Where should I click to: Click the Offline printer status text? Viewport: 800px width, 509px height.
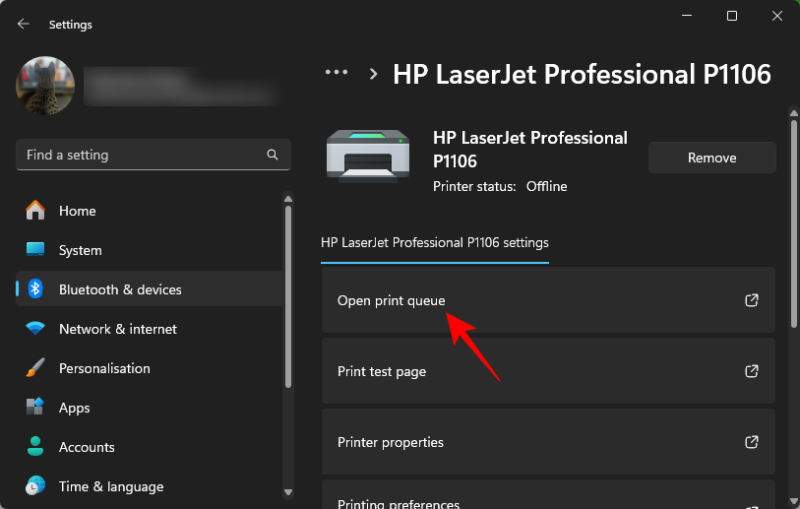pos(546,186)
